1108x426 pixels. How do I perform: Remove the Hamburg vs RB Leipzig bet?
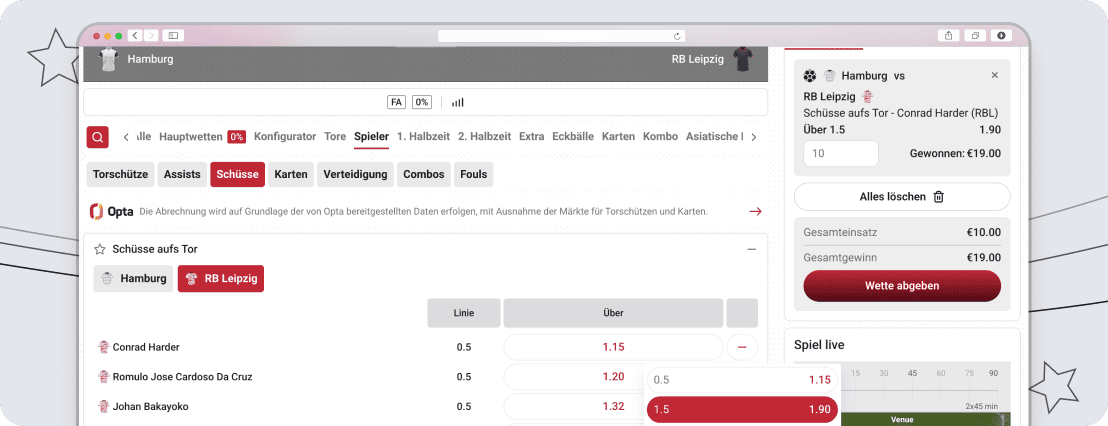(994, 75)
